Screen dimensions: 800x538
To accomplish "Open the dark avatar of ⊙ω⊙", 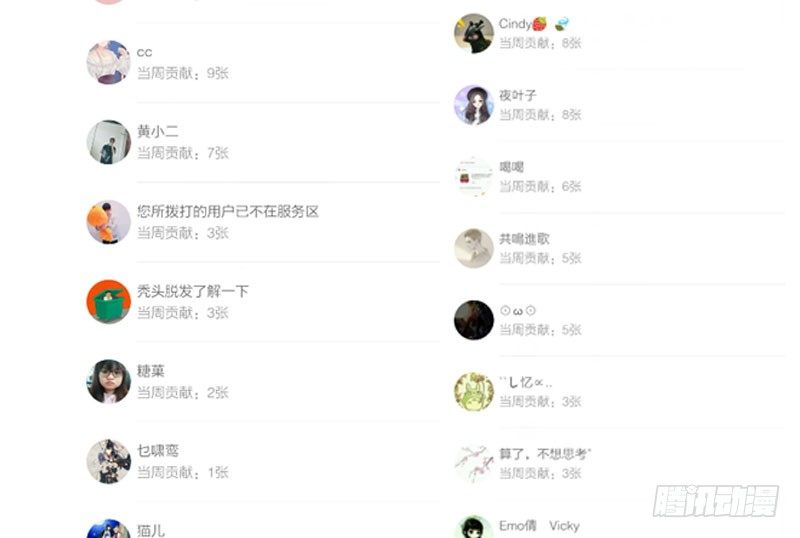I will click(473, 320).
